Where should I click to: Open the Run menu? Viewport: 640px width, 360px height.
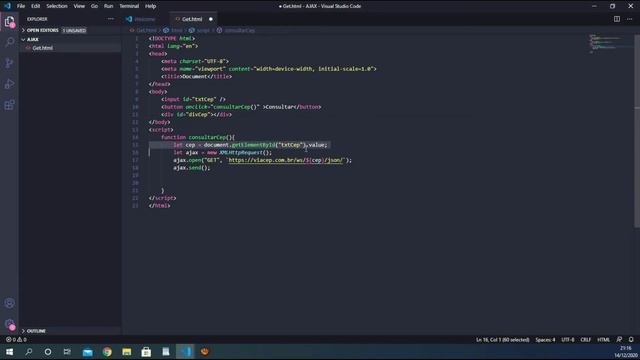tap(108, 6)
